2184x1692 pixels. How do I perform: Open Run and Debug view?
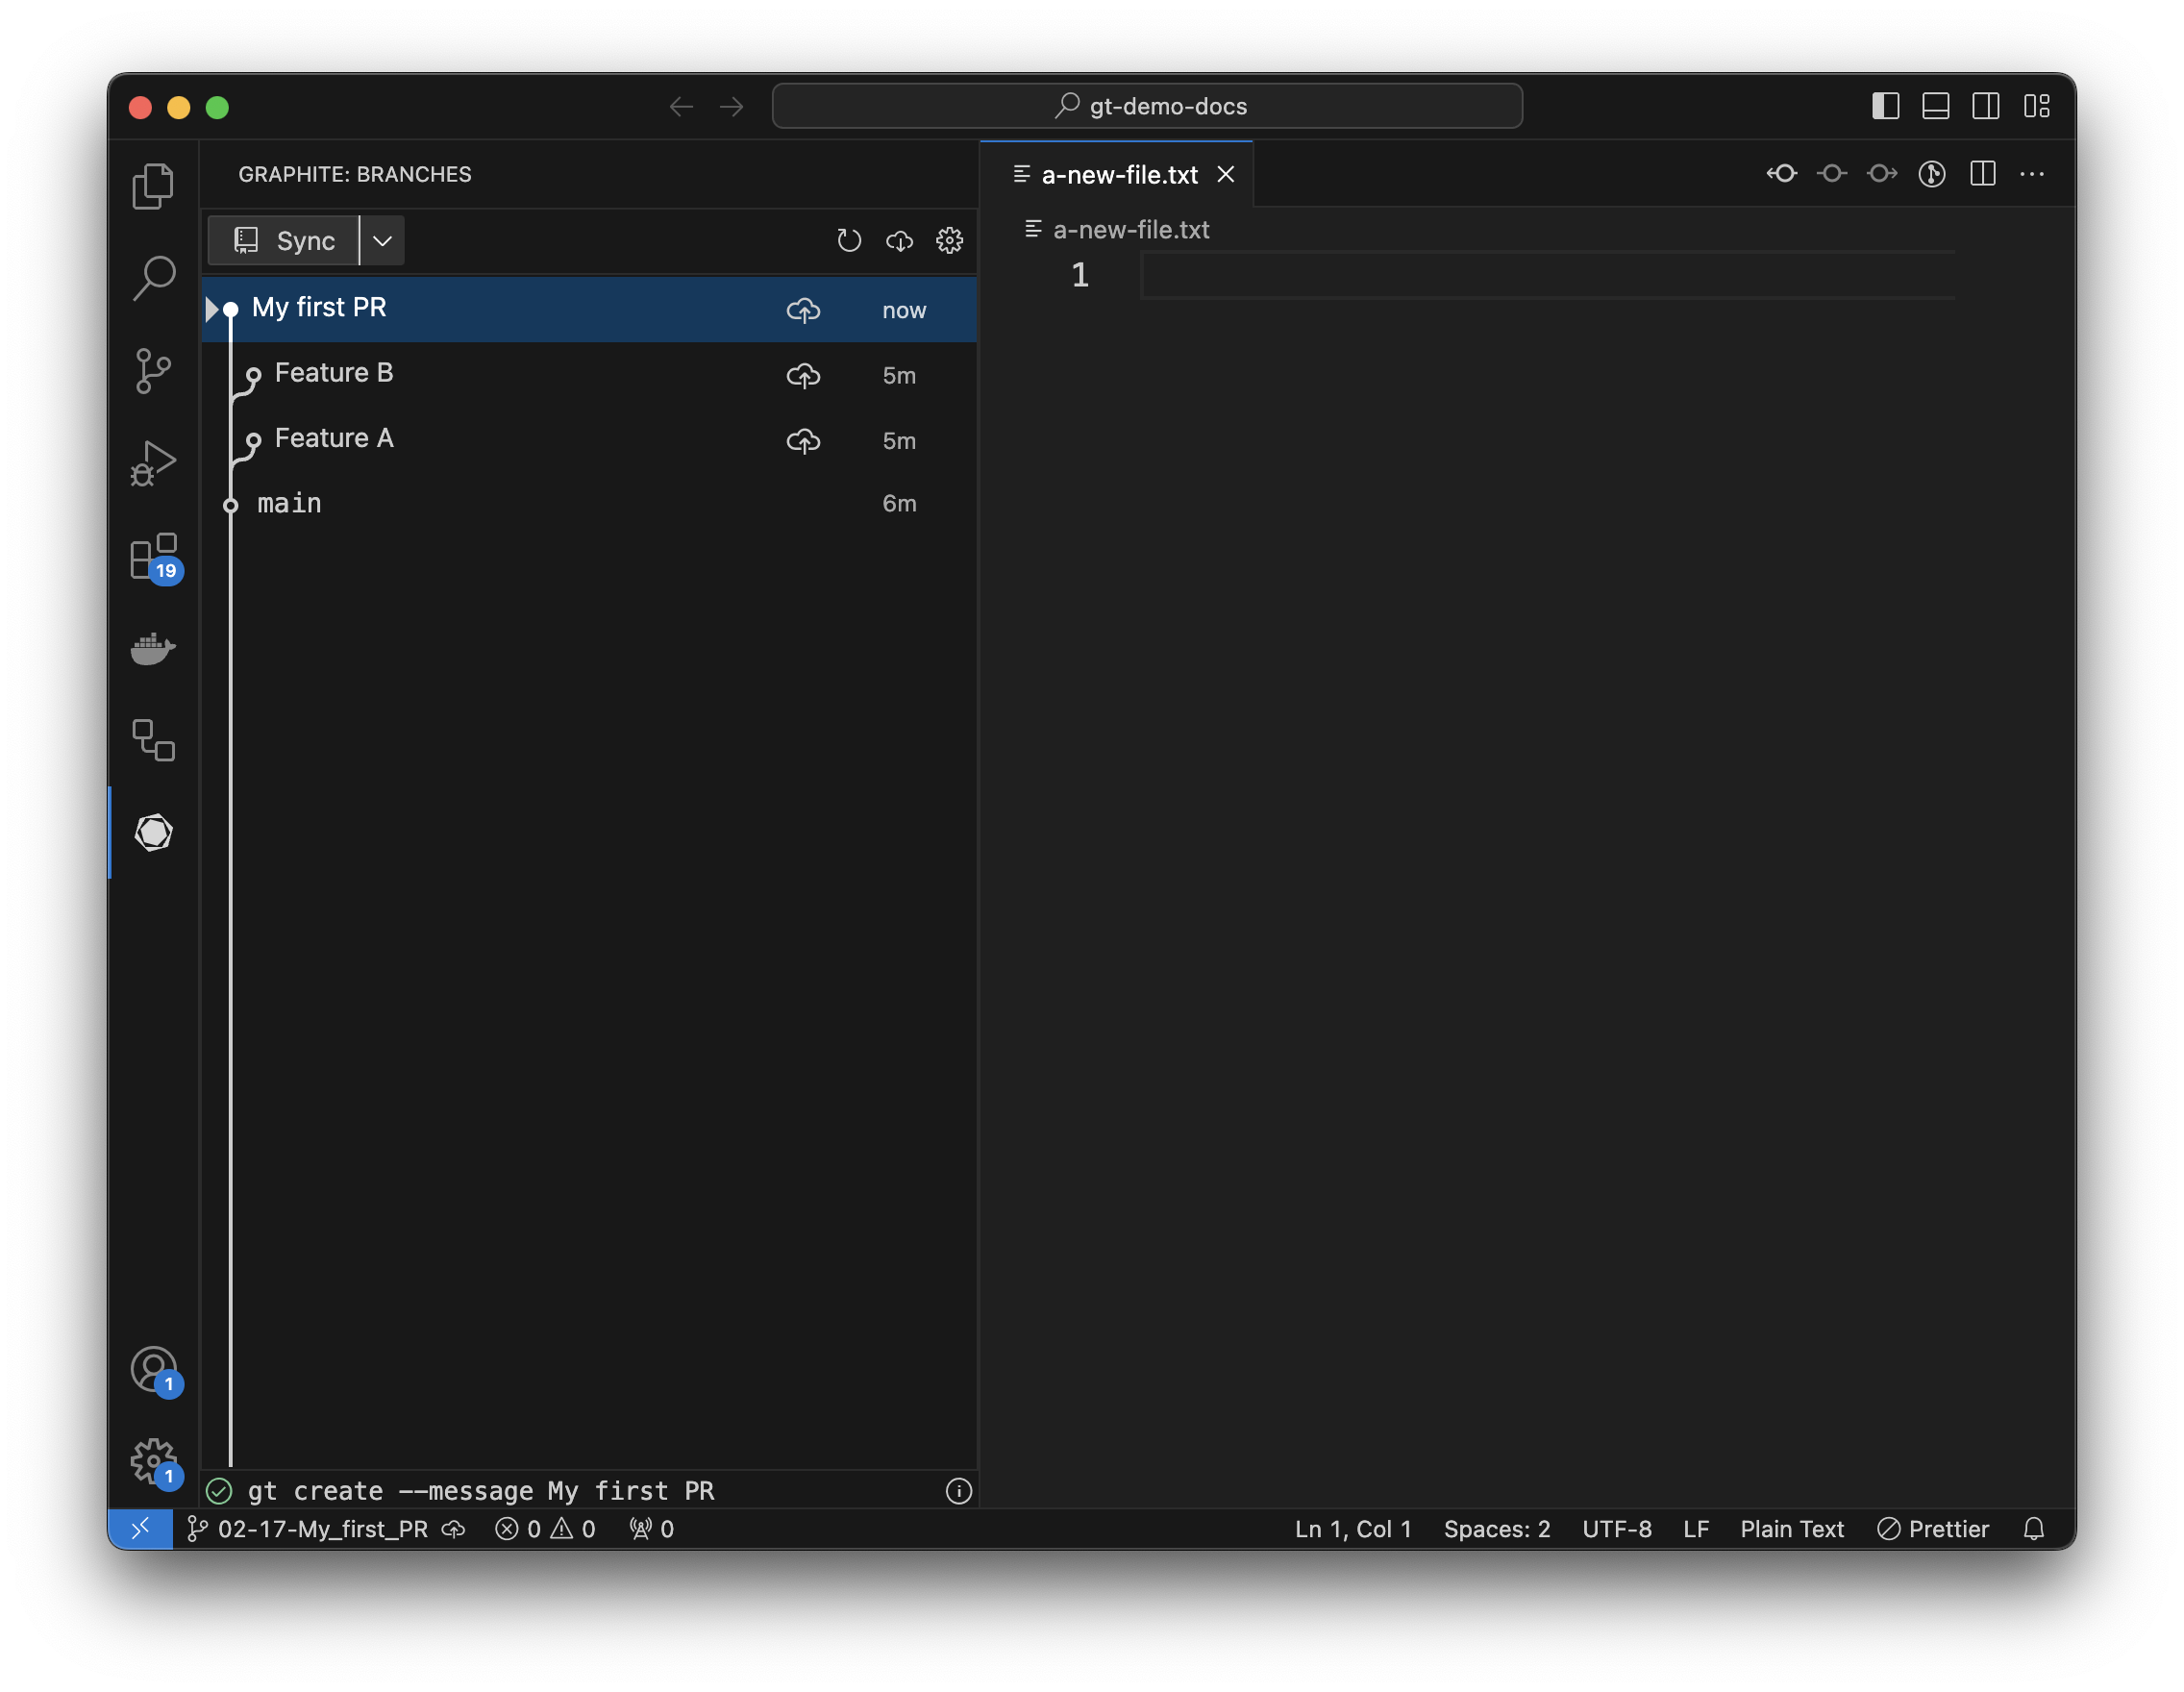(153, 463)
